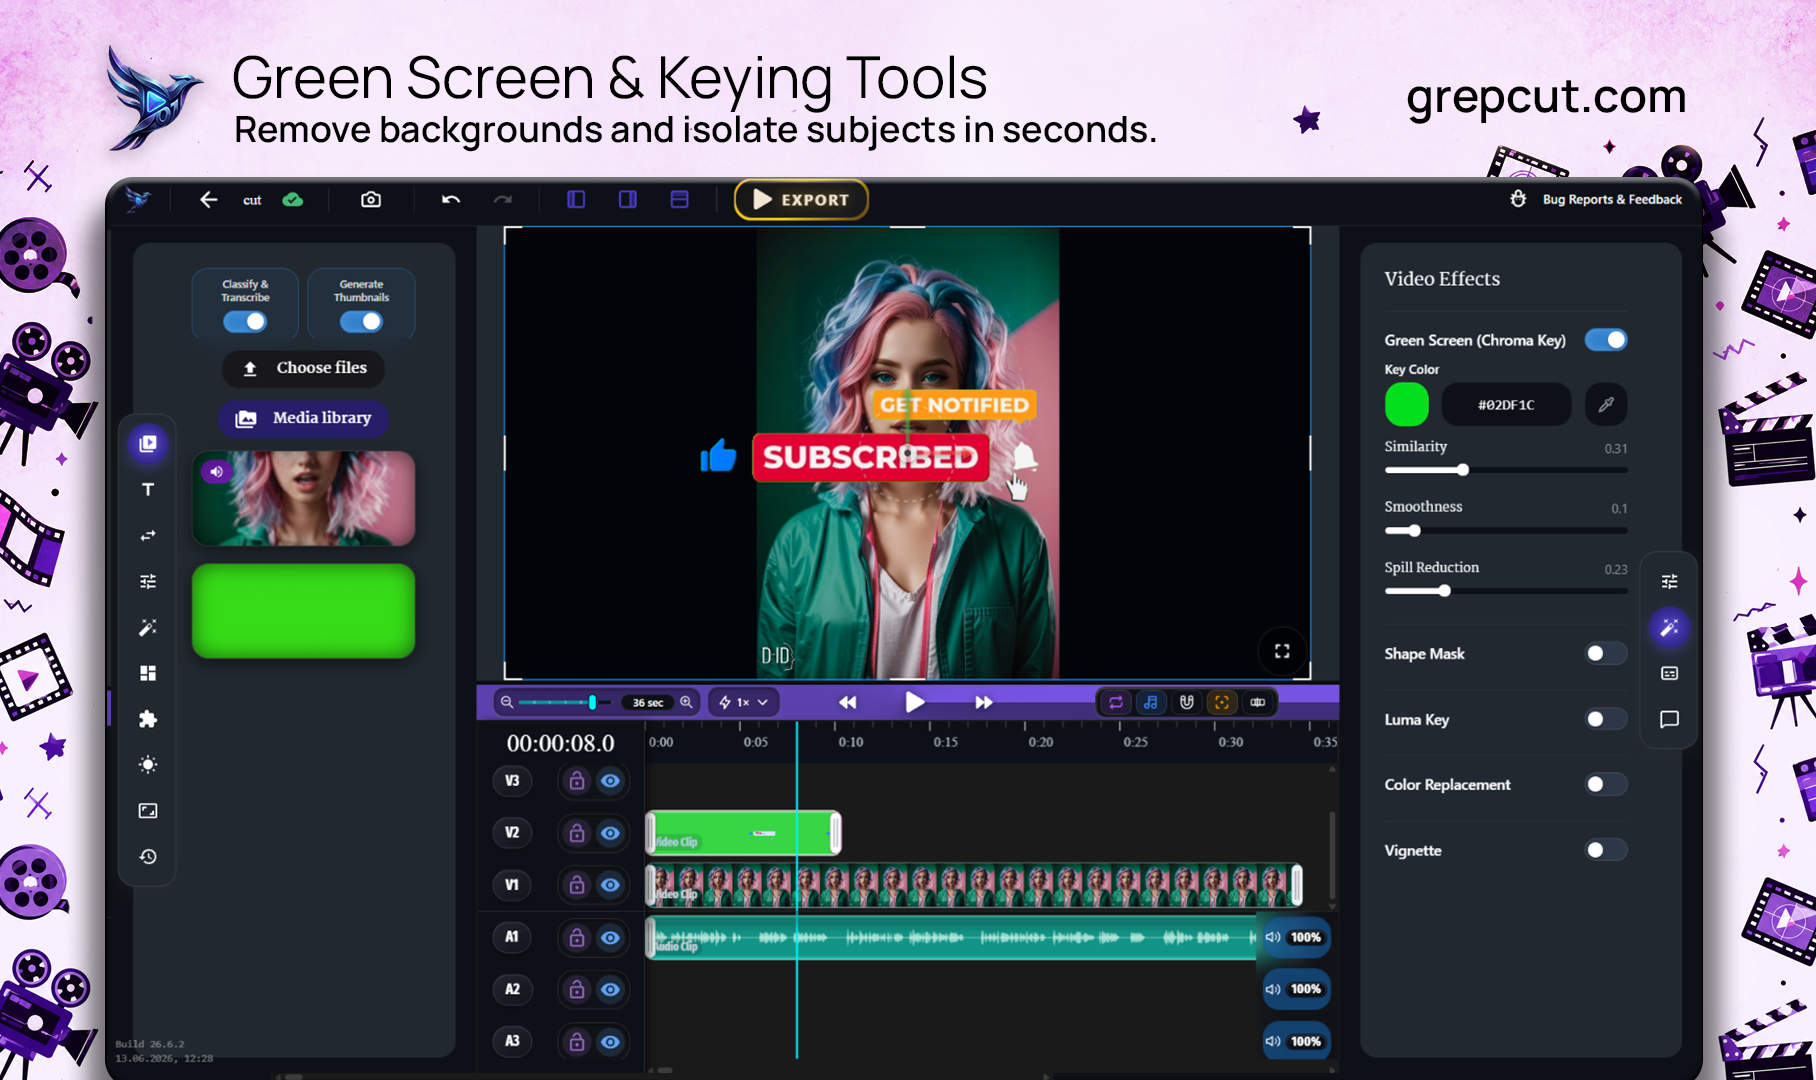This screenshot has width=1816, height=1080.
Task: Click the A3 track 100% volume button
Action: 1295,1041
